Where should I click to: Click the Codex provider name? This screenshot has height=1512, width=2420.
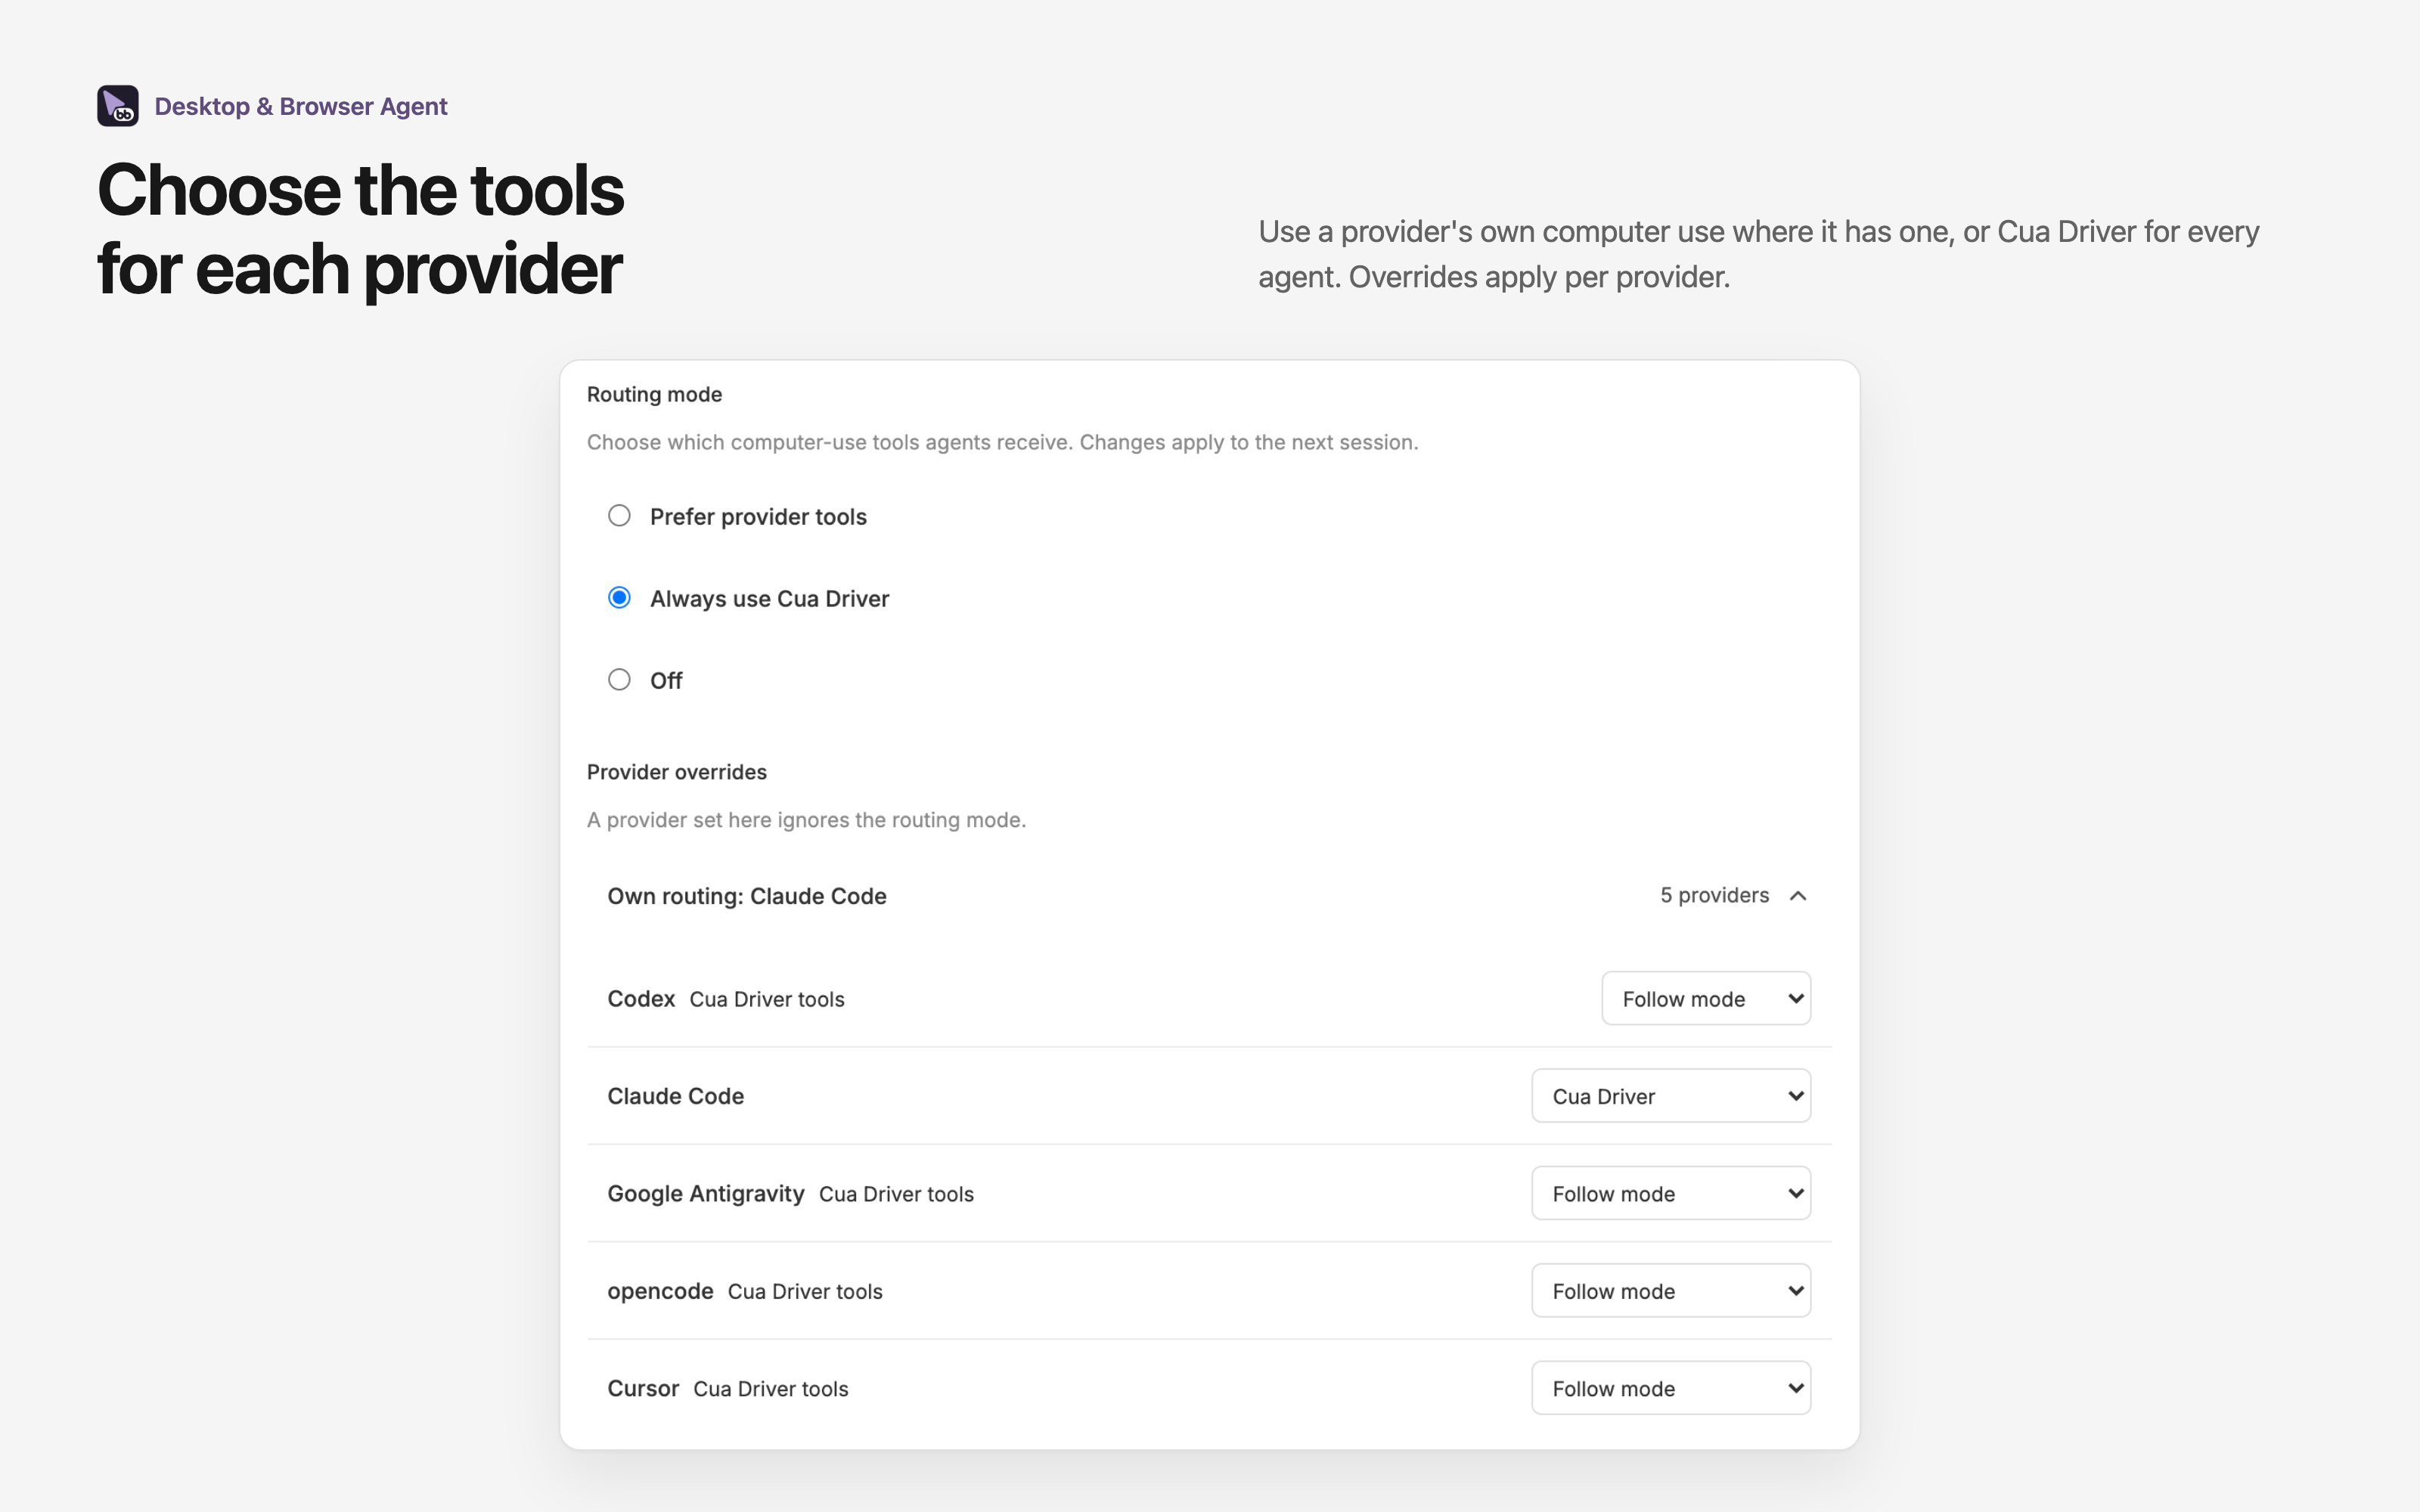click(x=641, y=999)
